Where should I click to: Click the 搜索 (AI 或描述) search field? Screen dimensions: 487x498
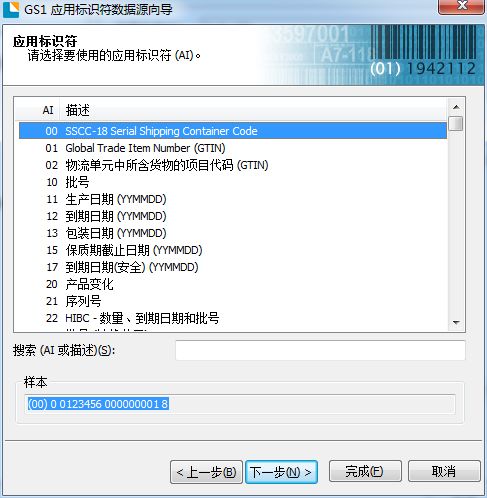(320, 350)
